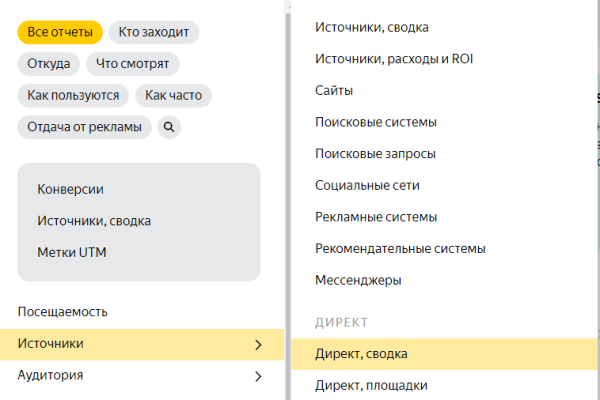Select the 'Кто заходит' filter chip
This screenshot has height=400, width=600.
point(153,32)
